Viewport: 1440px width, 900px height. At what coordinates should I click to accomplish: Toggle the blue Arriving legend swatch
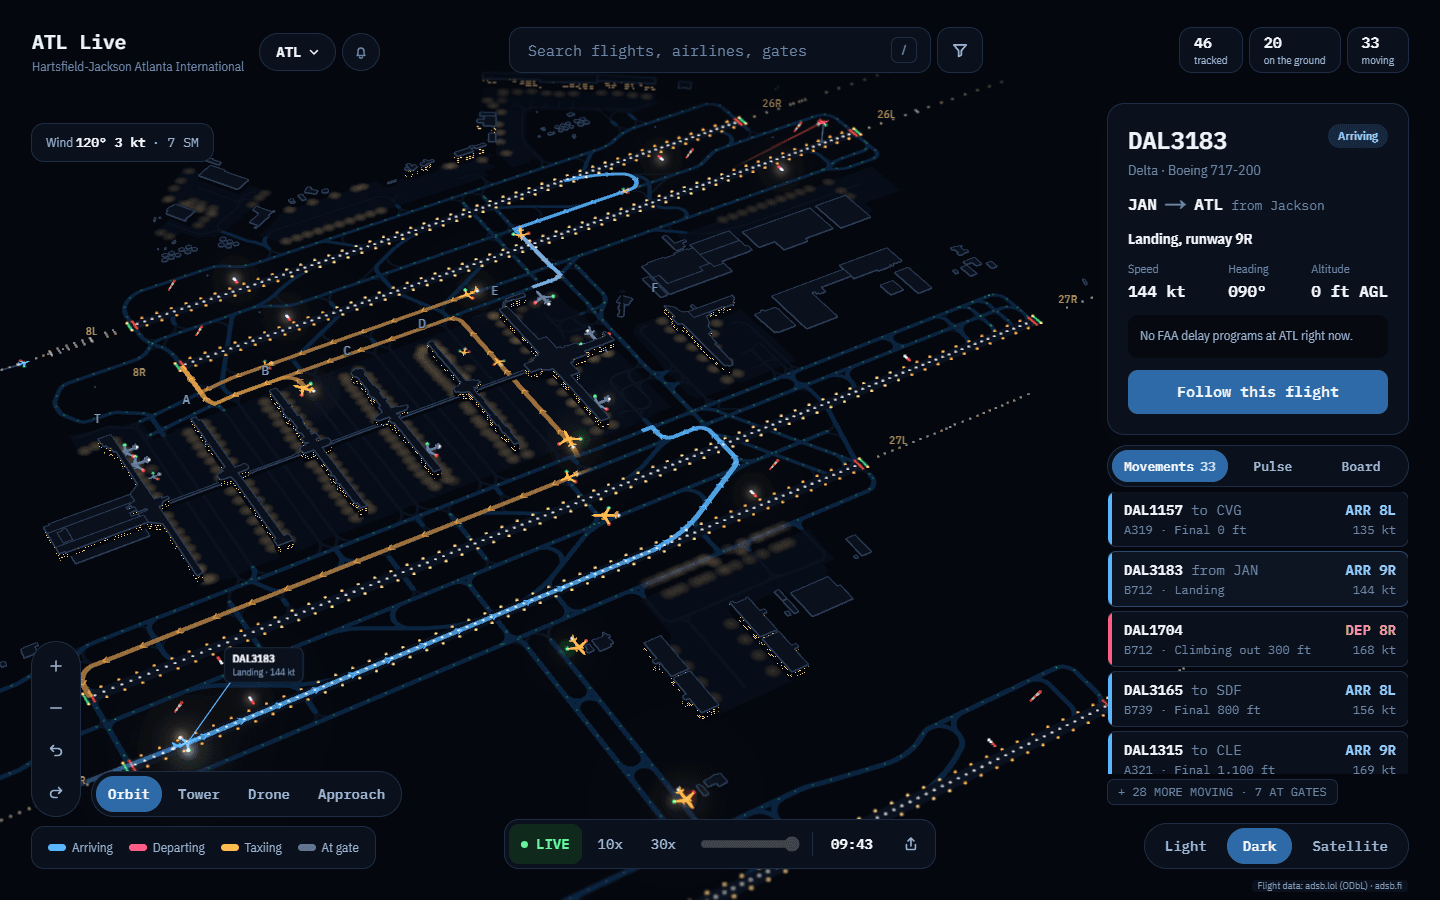(x=57, y=848)
